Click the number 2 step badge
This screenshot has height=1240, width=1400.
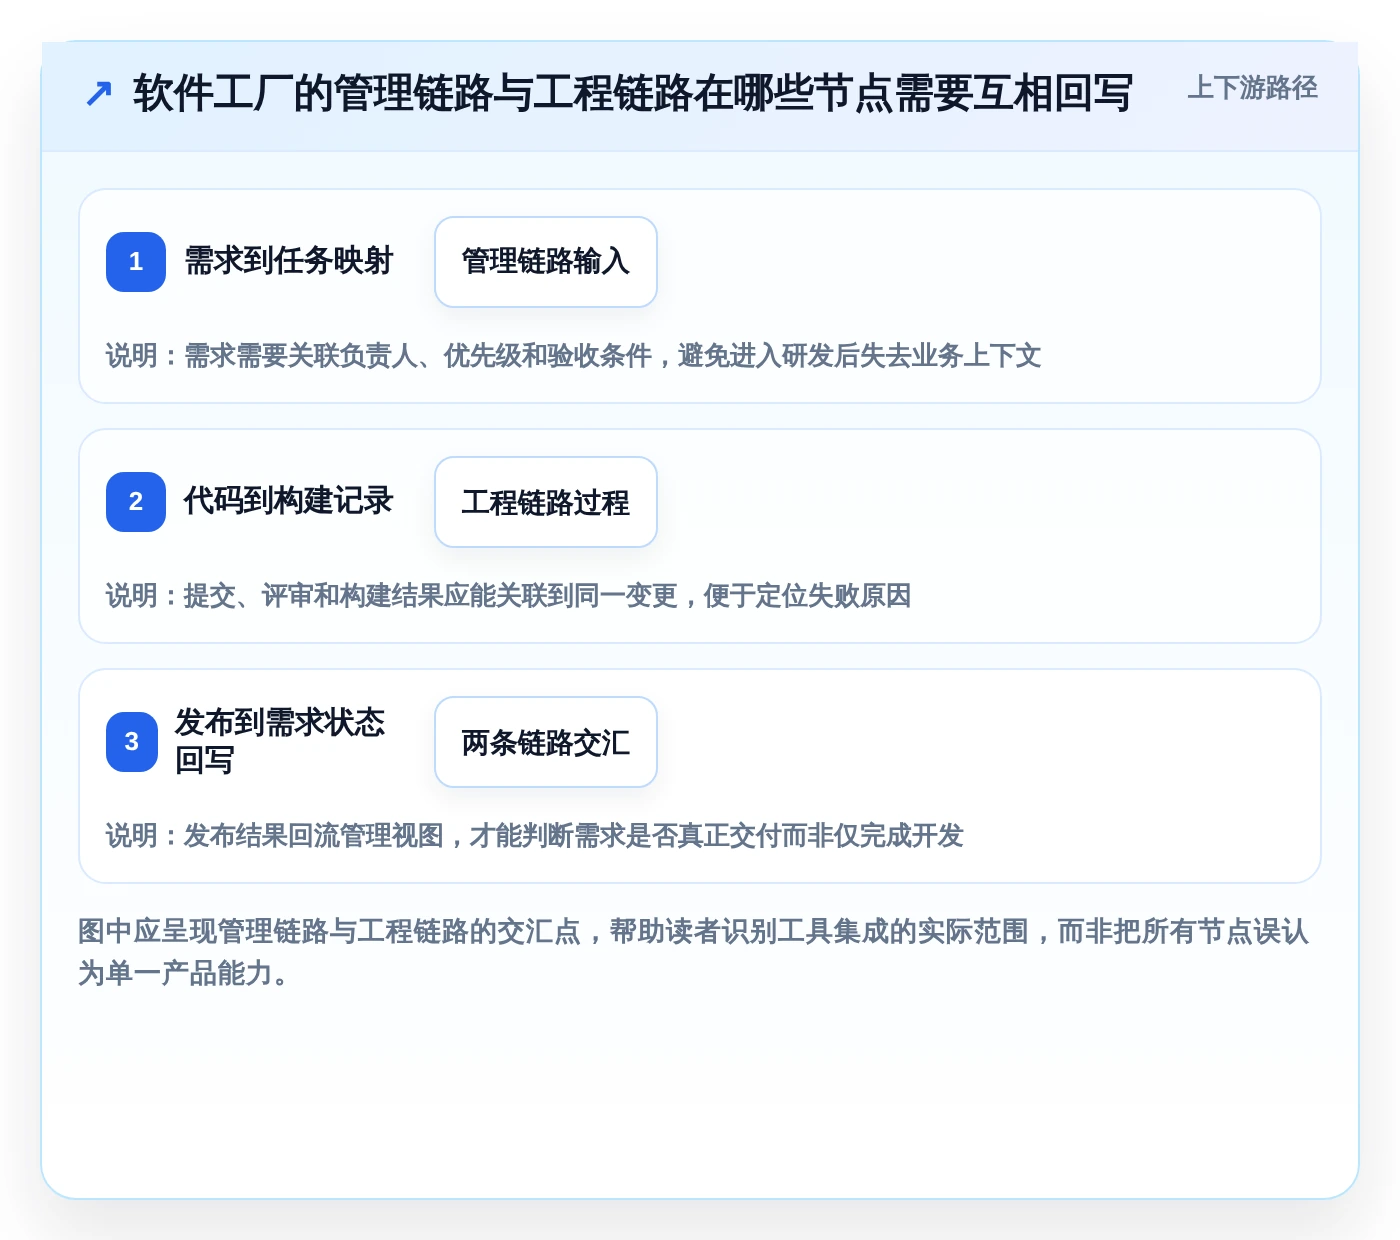136,502
